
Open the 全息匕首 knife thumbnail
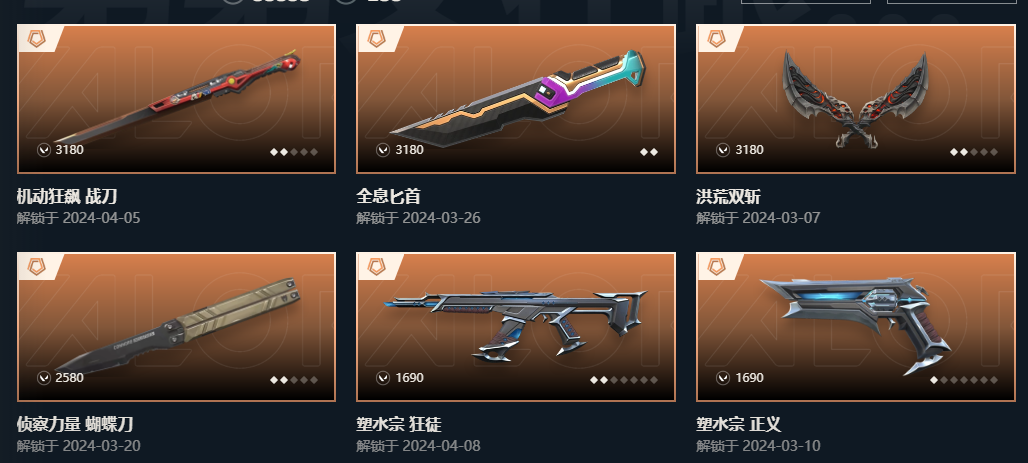click(x=516, y=99)
